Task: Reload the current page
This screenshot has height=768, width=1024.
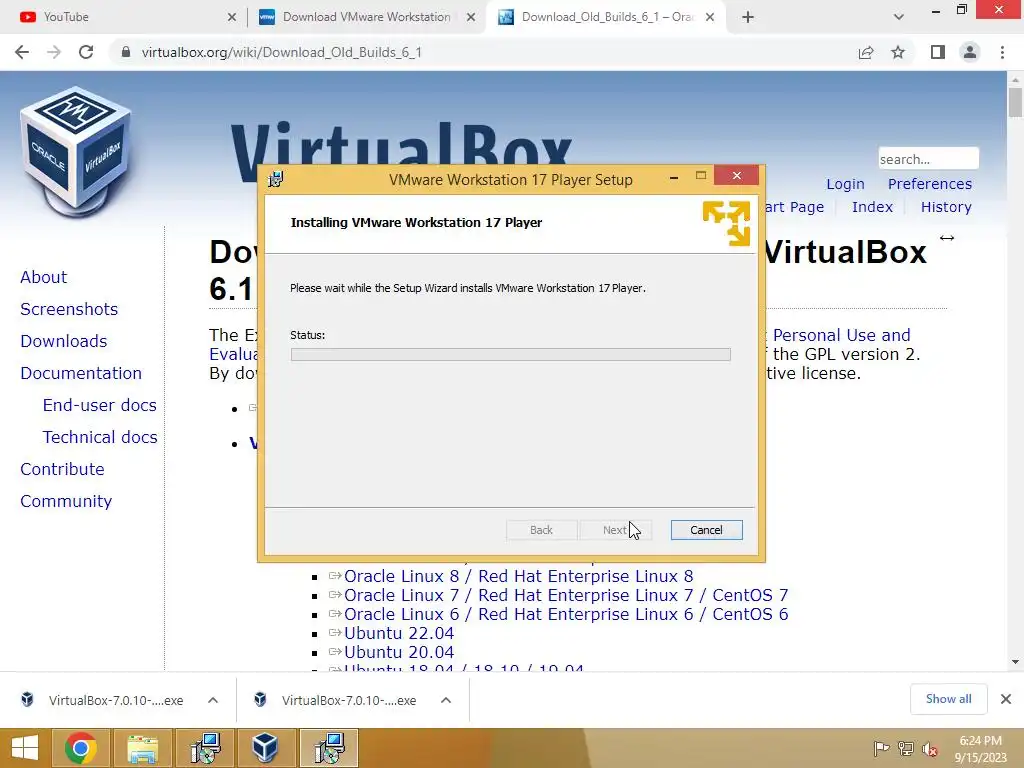Action: point(86,52)
